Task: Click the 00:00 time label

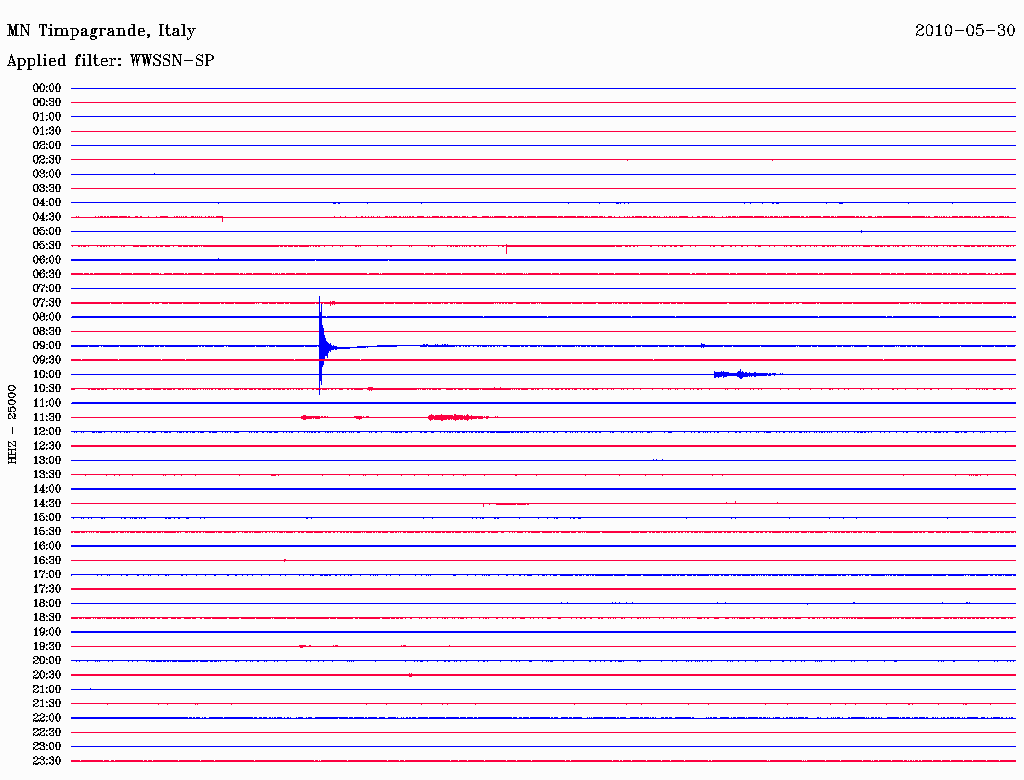Action: pos(47,88)
